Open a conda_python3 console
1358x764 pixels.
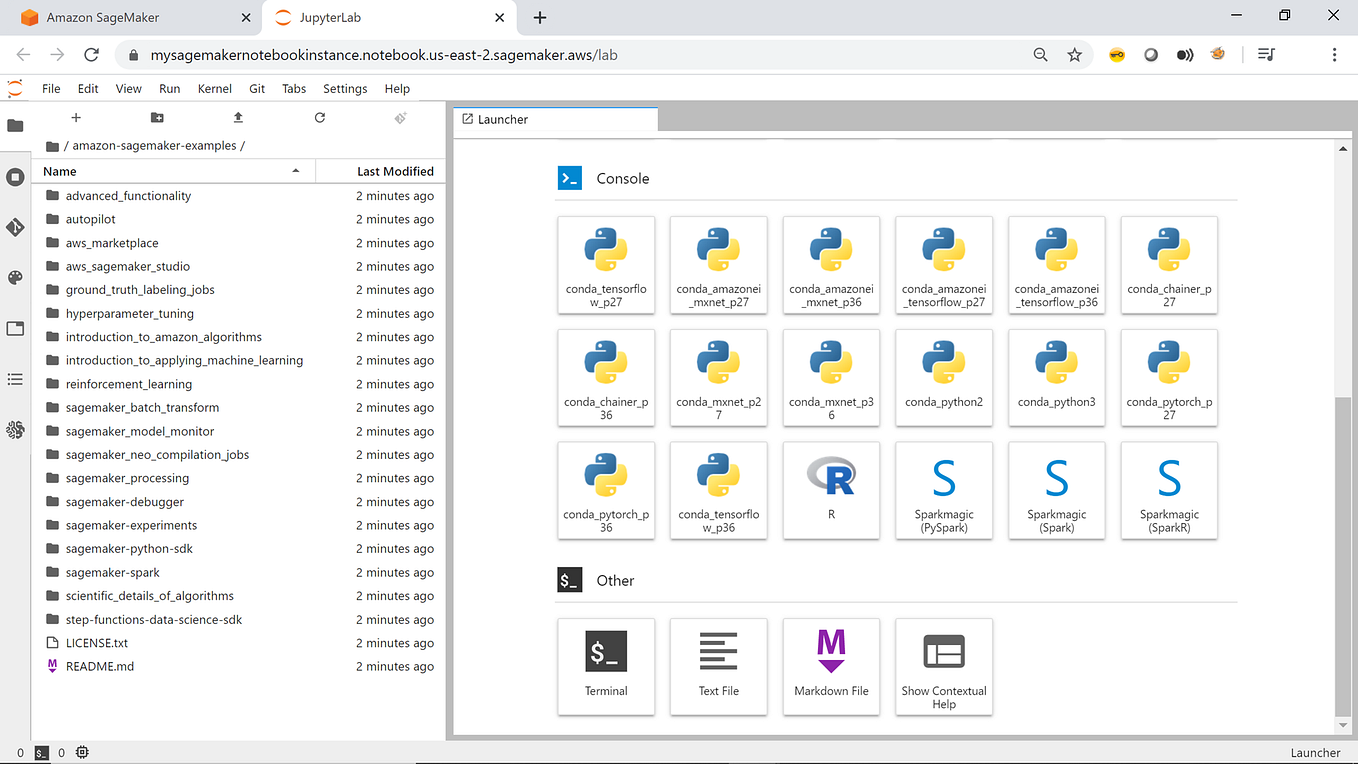[1056, 378]
